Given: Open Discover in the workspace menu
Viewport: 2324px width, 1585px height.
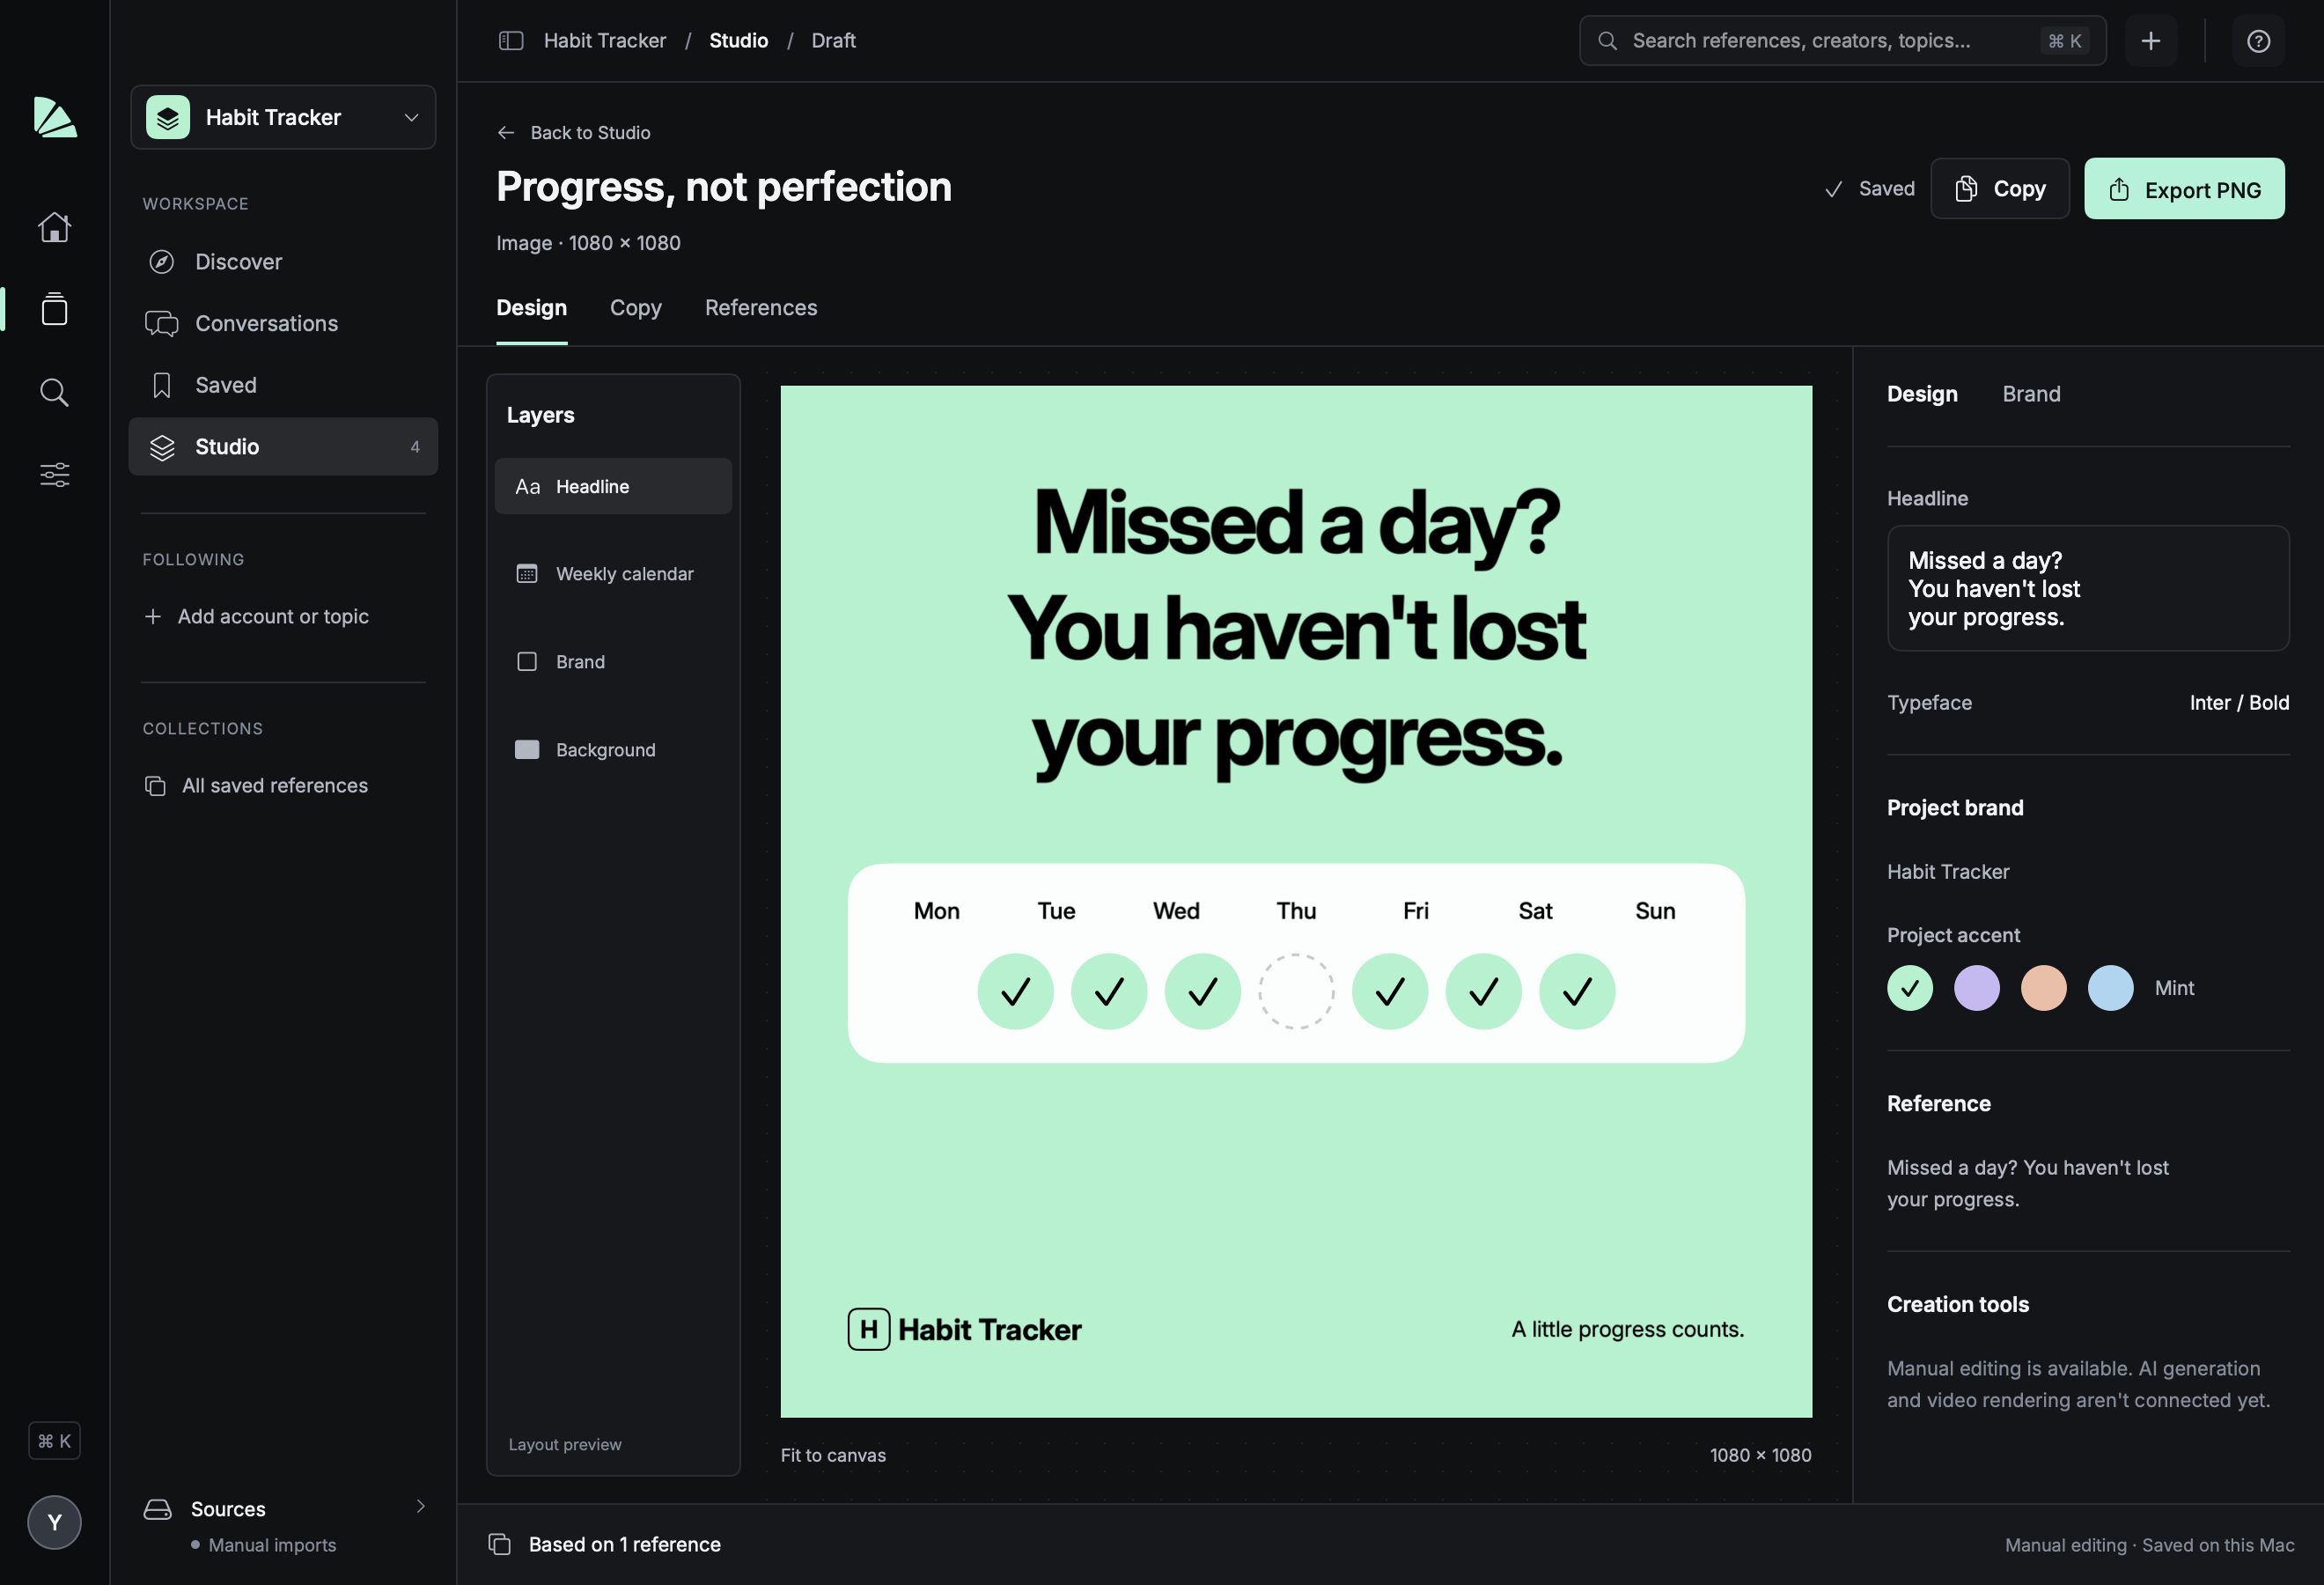Looking at the screenshot, I should (x=283, y=262).
